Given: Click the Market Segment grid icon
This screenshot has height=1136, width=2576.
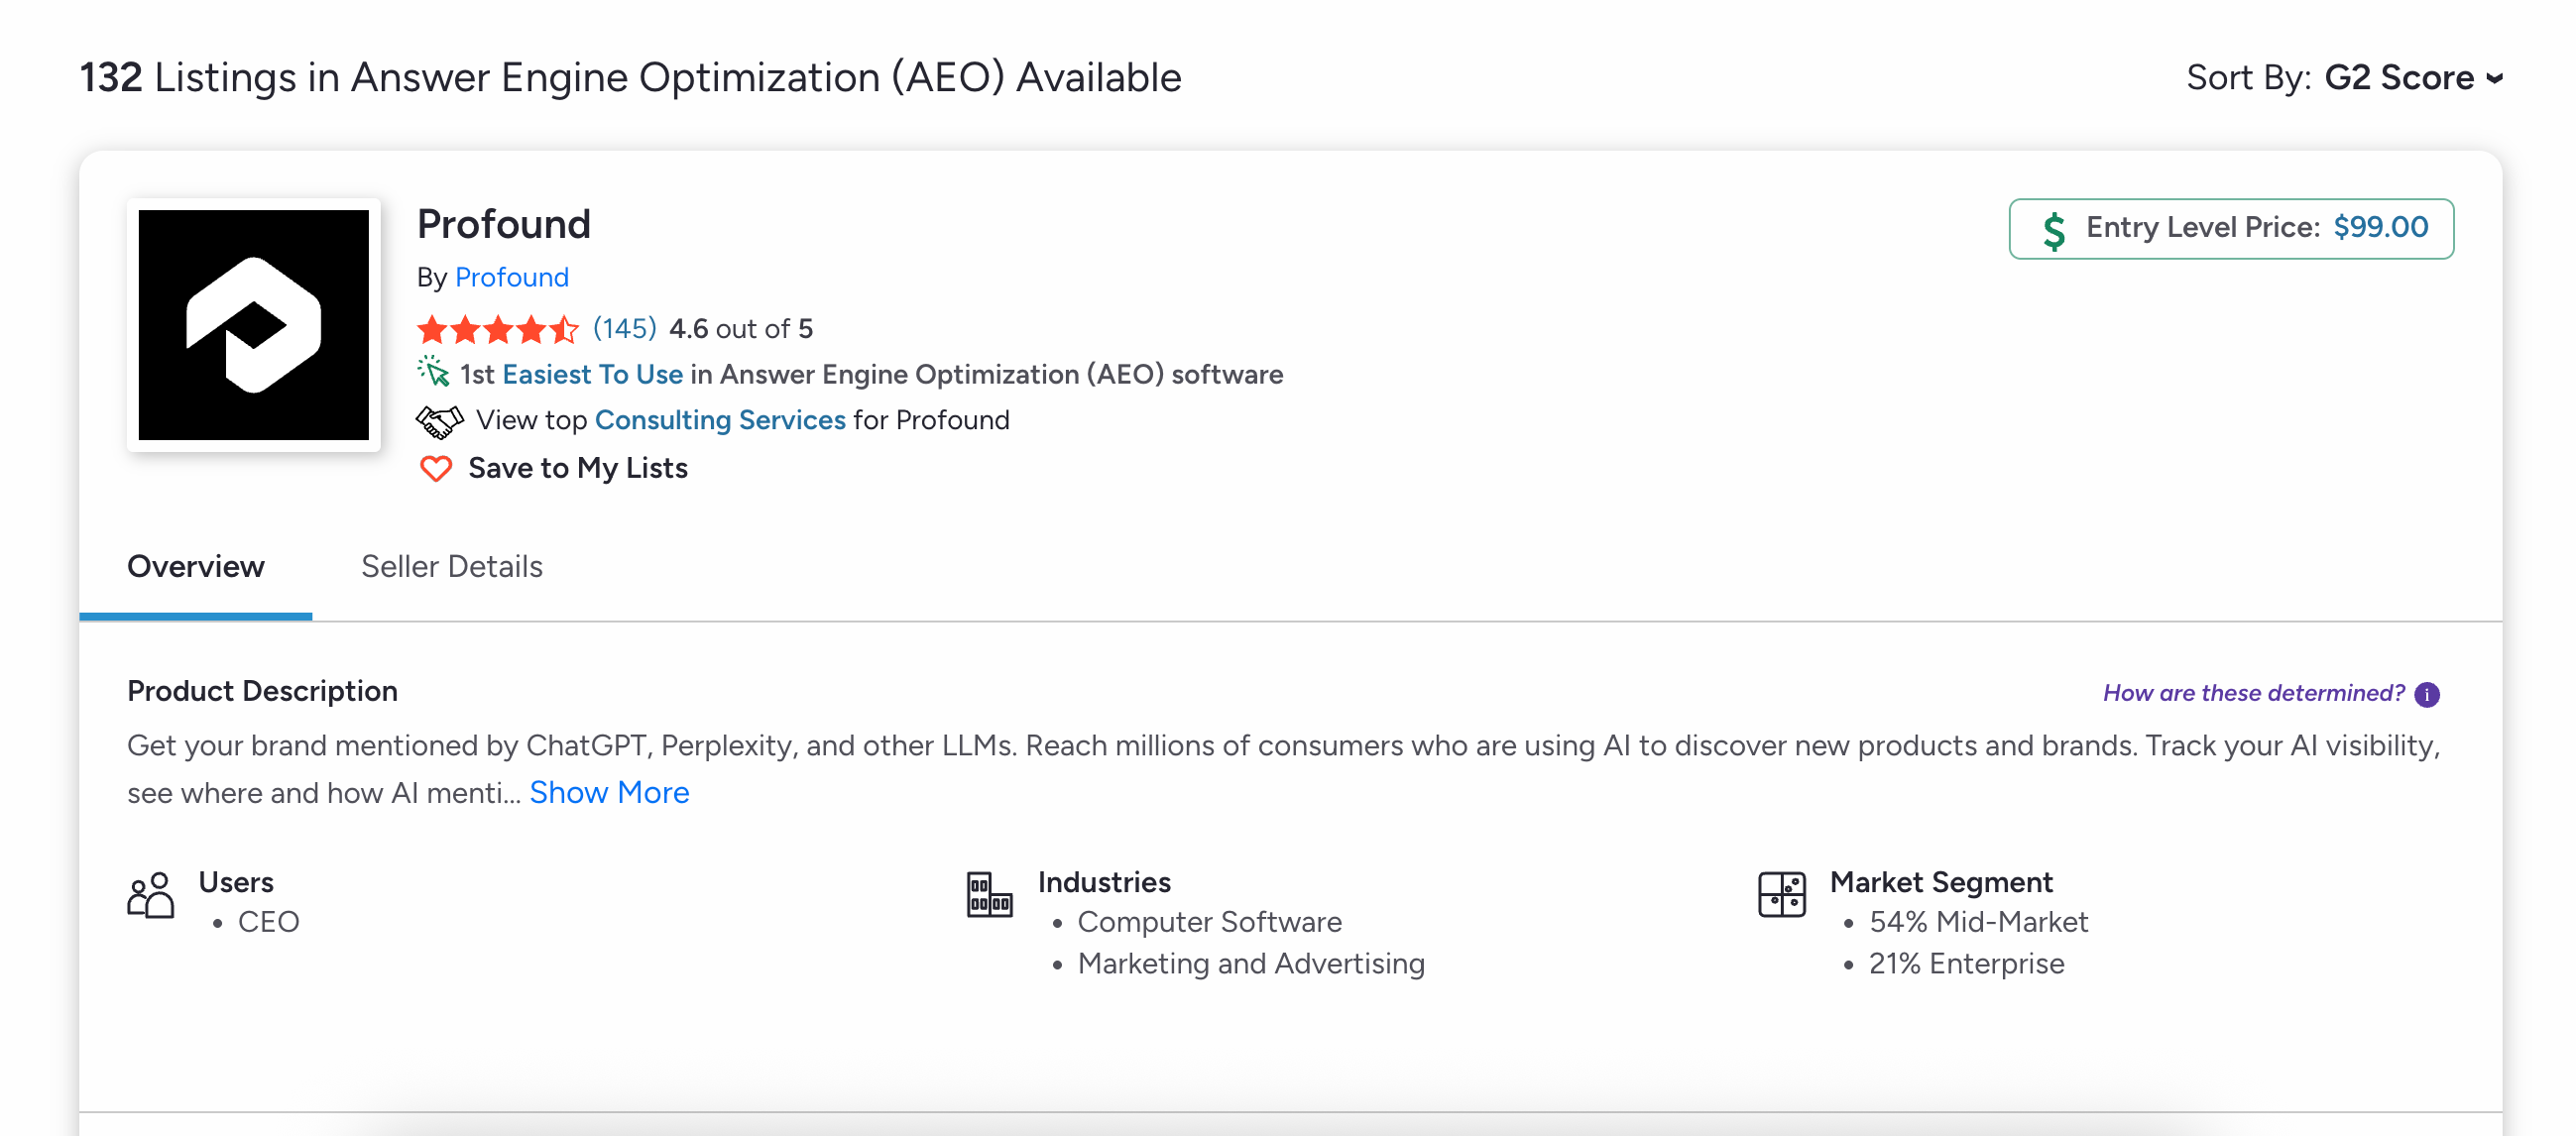Looking at the screenshot, I should [x=1781, y=895].
